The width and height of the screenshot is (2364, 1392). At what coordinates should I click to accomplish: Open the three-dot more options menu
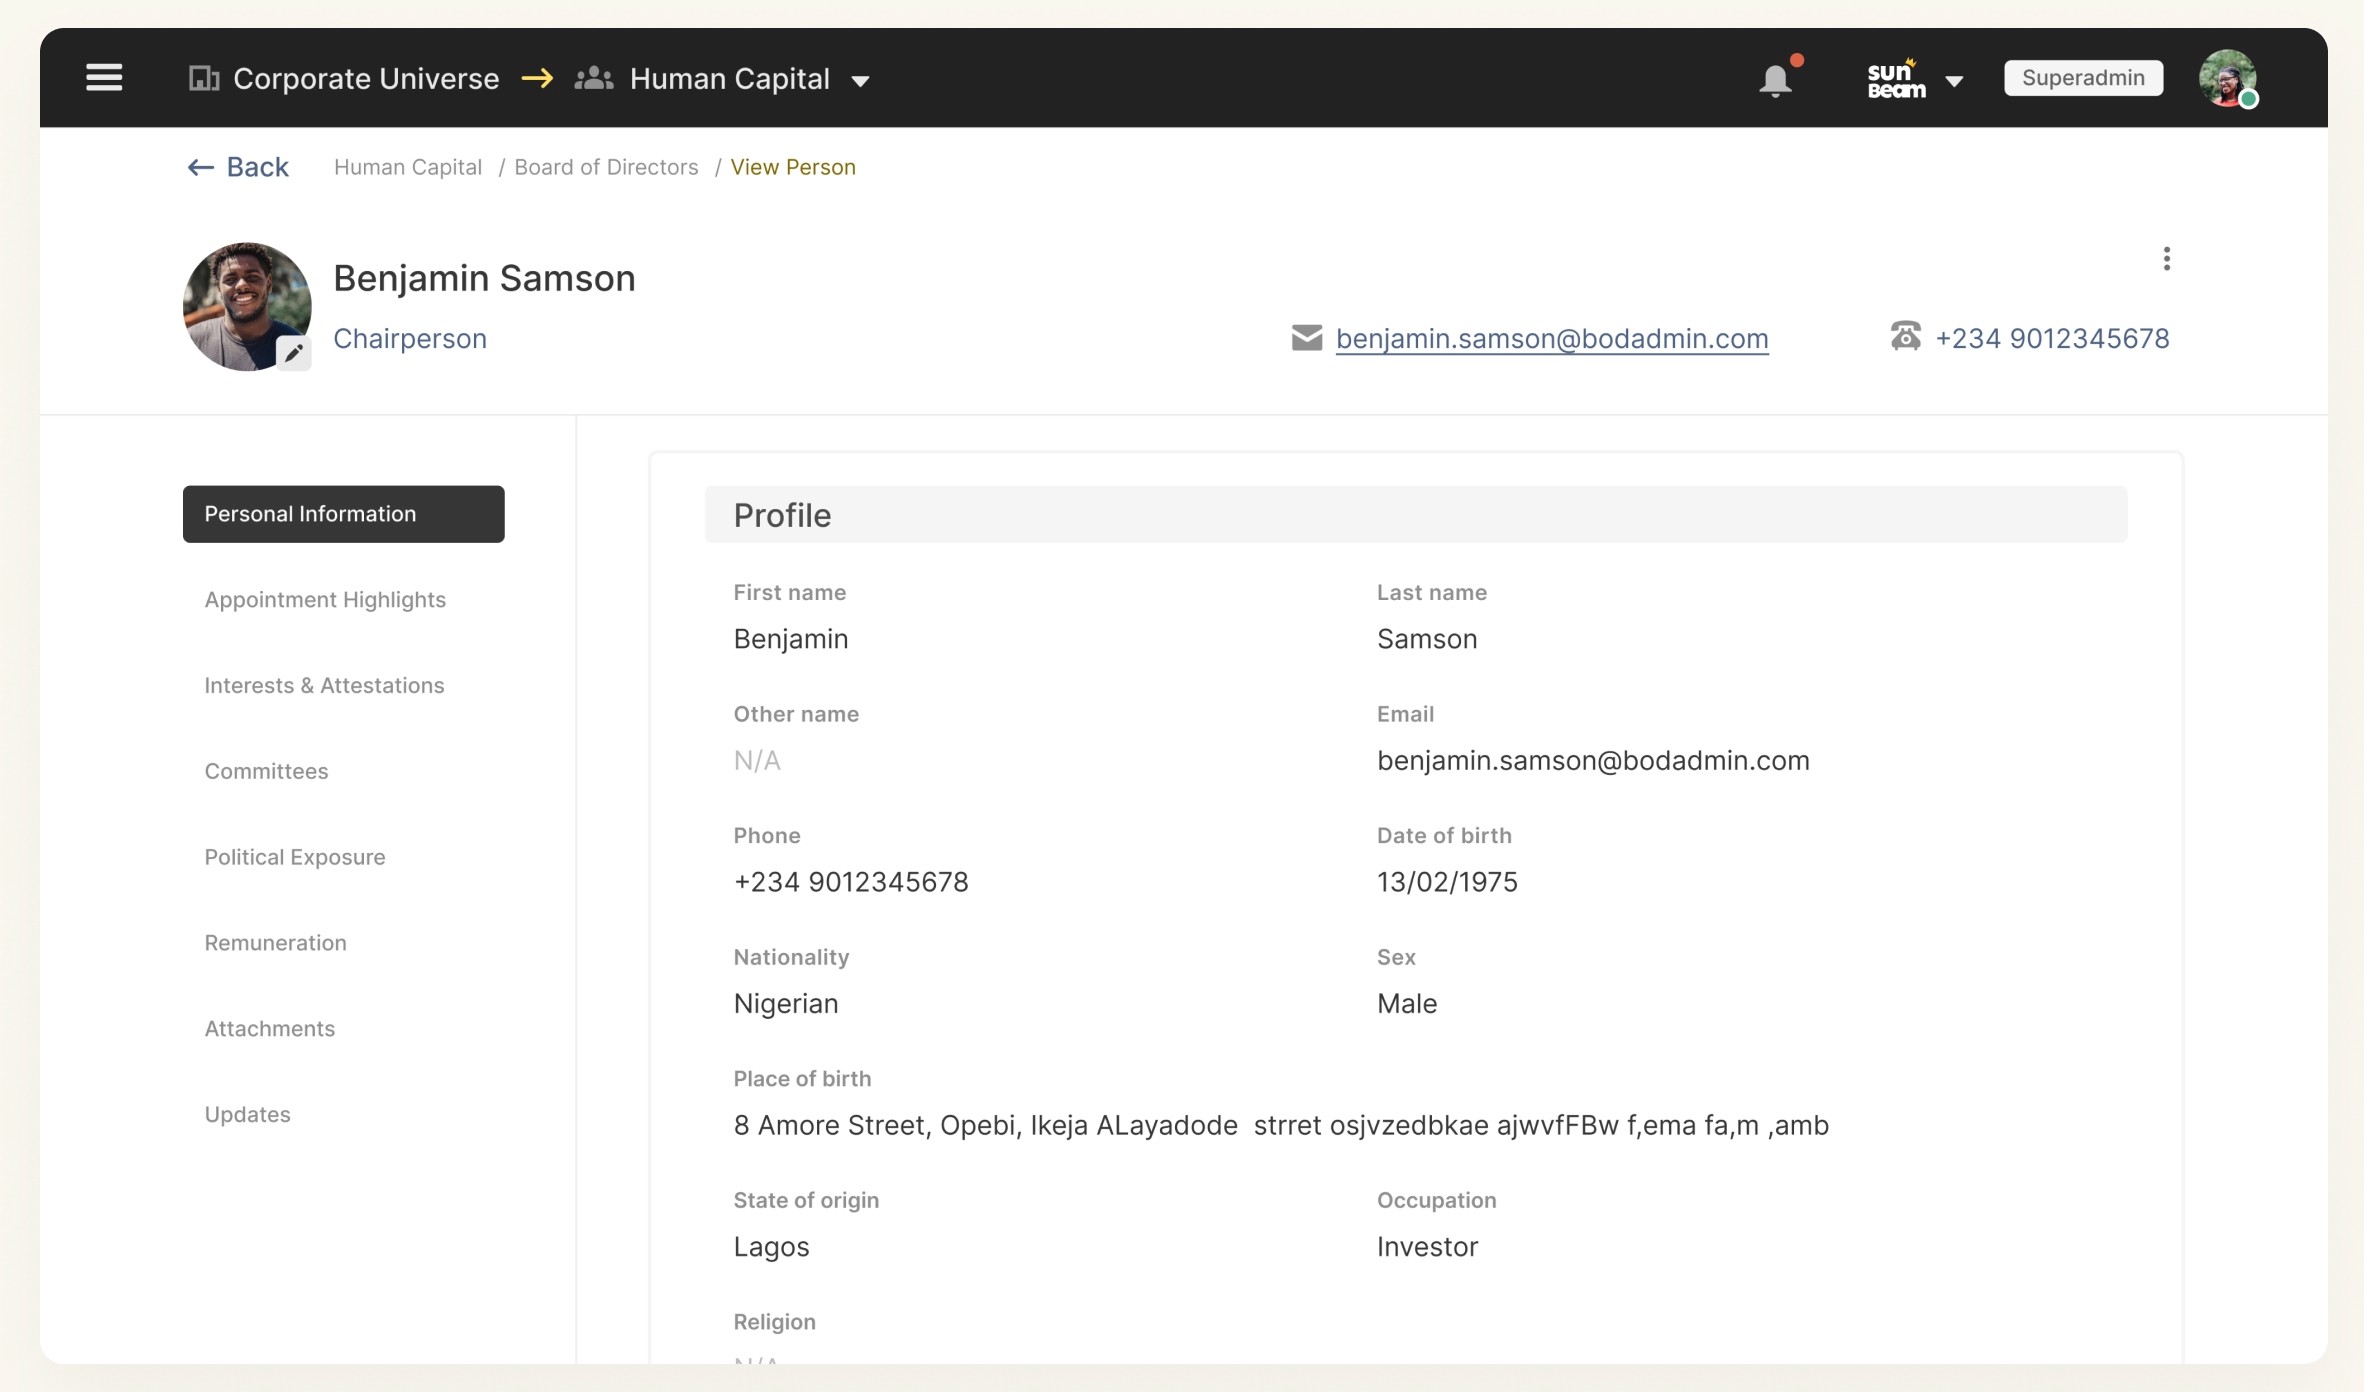click(x=2166, y=259)
